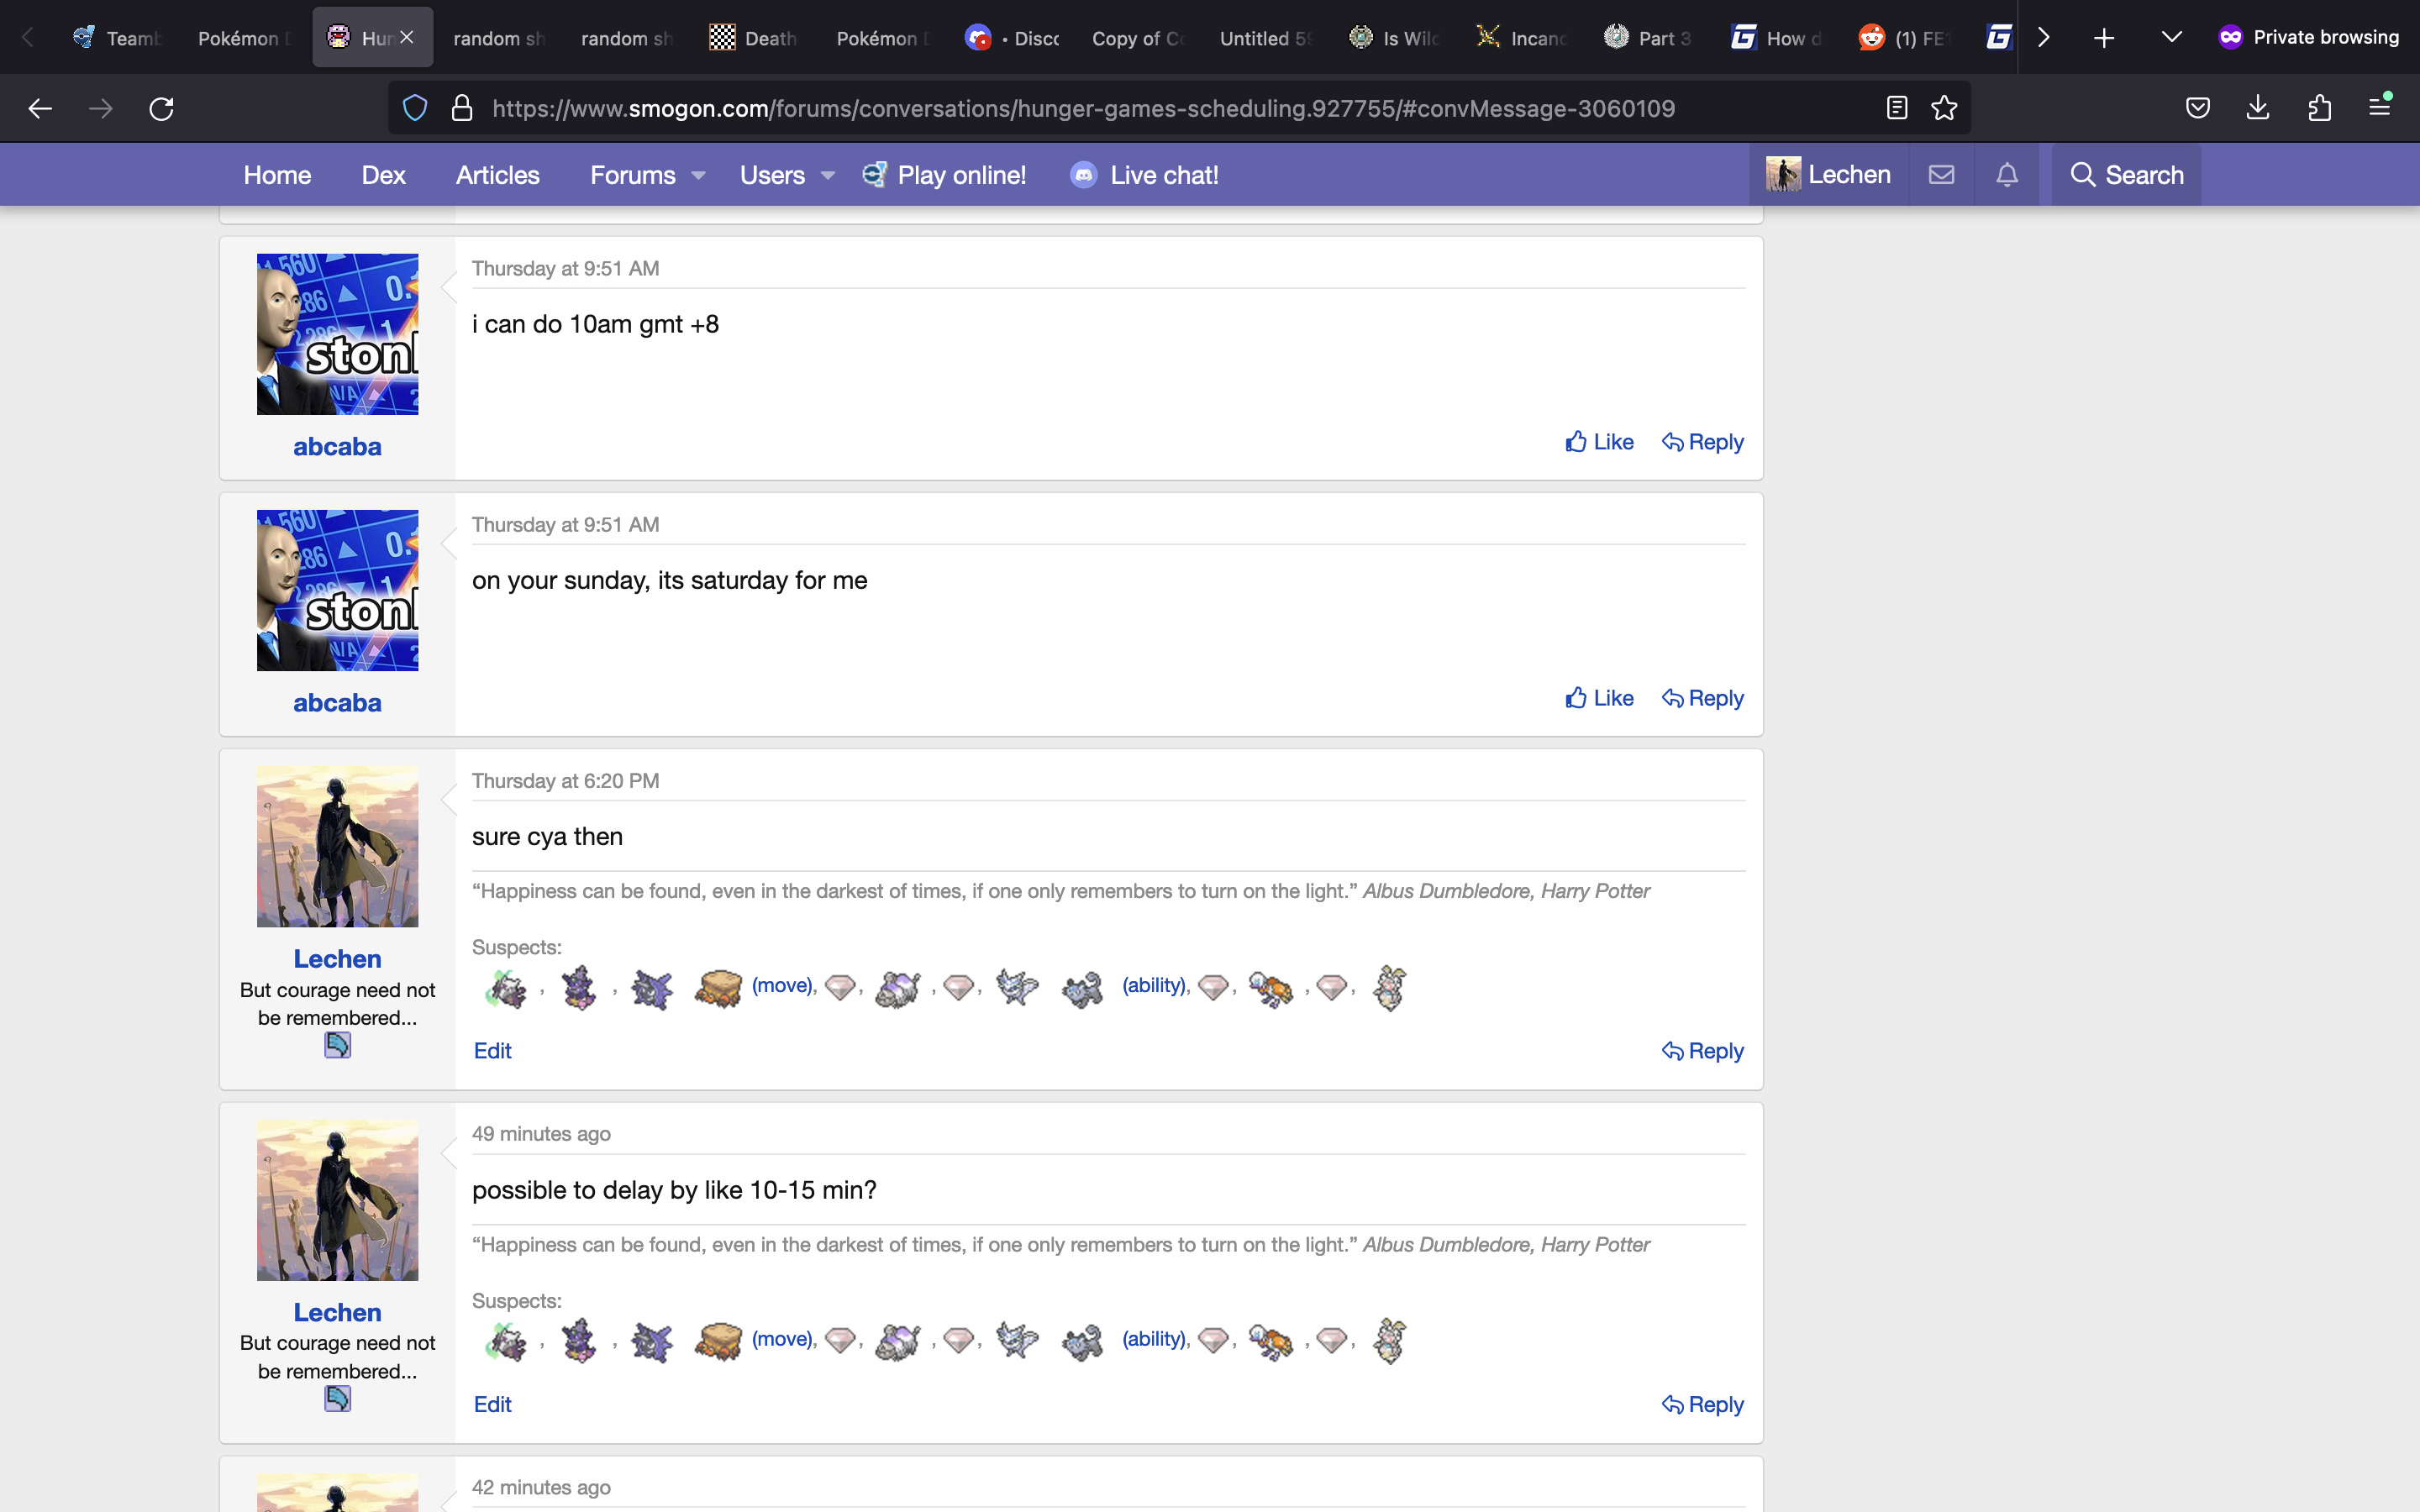The image size is (2420, 1512).
Task: Click the badge icon under Lechen in 49 minutes post
Action: tap(337, 1399)
